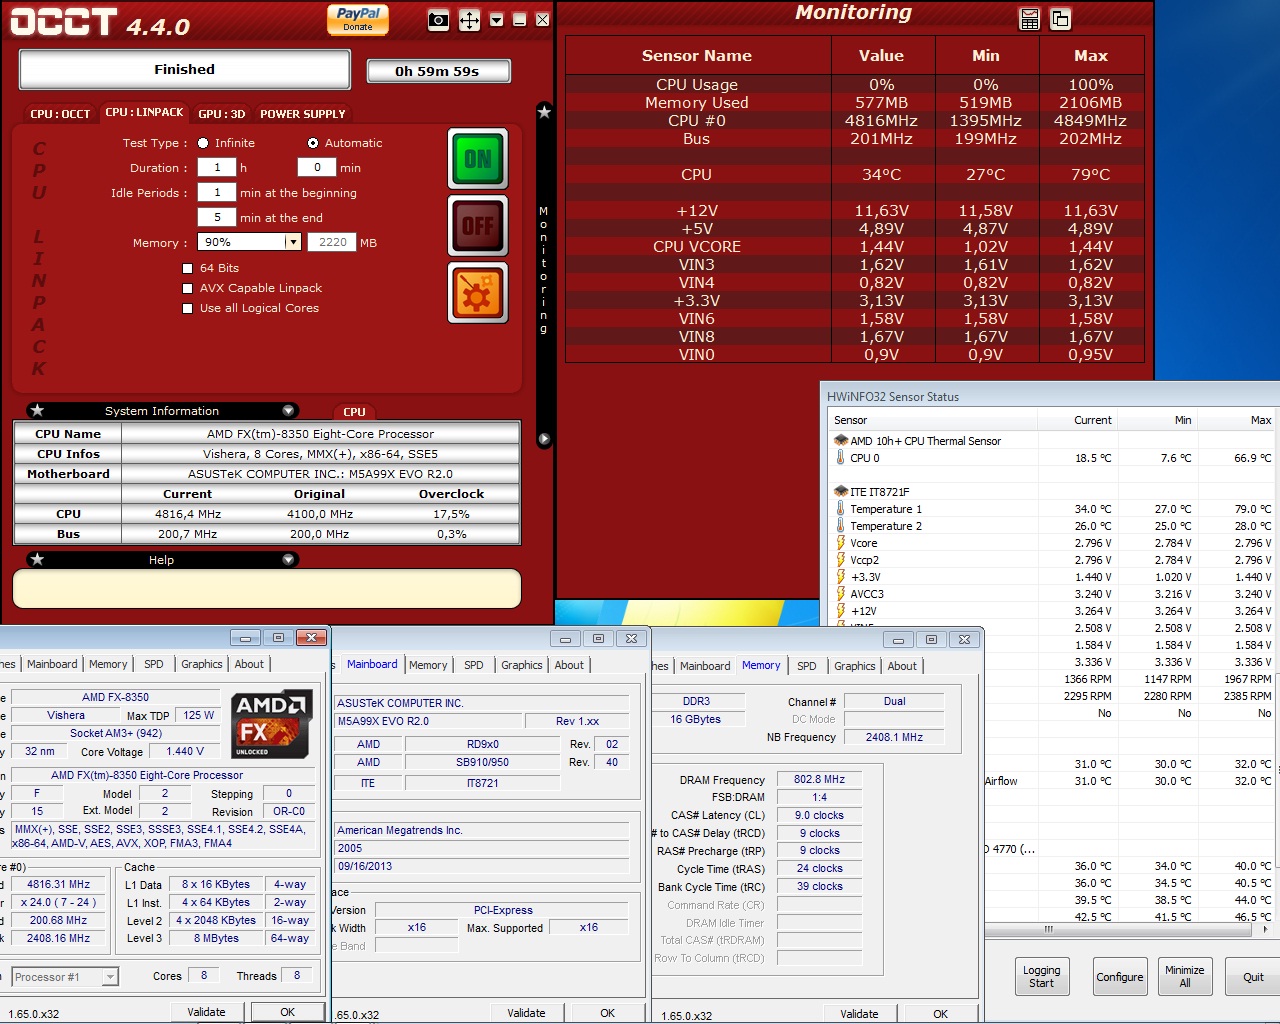Click the 'CPU VCORE' row in Monitoring
Viewport: 1280px width, 1024px height.
click(x=855, y=246)
